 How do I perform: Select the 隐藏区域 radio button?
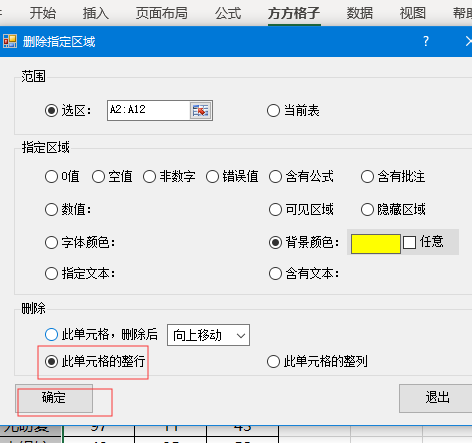click(367, 210)
